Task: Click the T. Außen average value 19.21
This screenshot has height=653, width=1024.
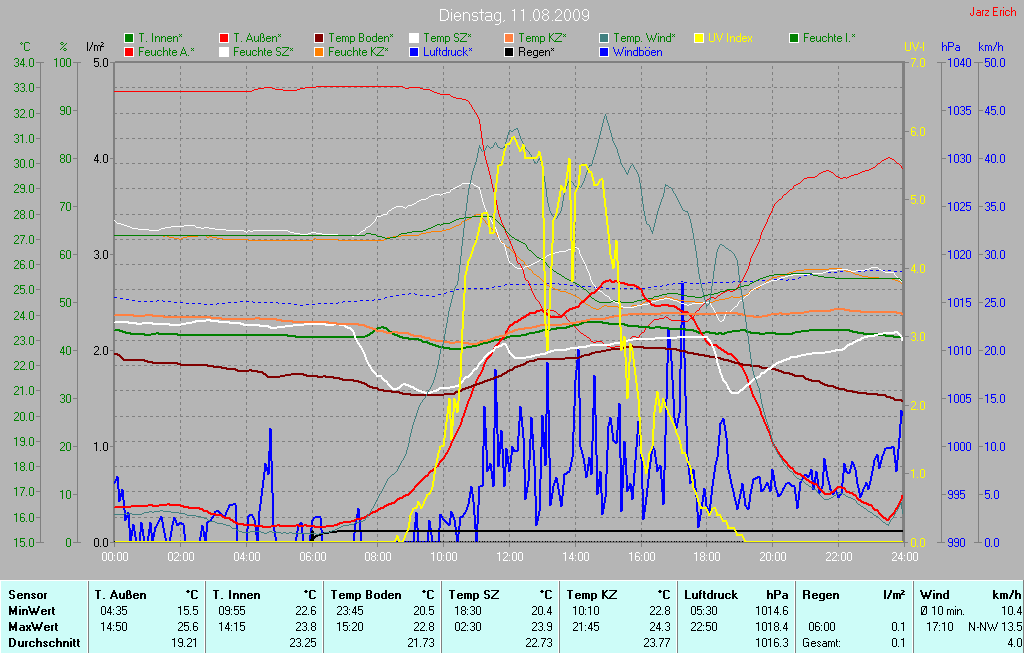Action: coord(184,643)
